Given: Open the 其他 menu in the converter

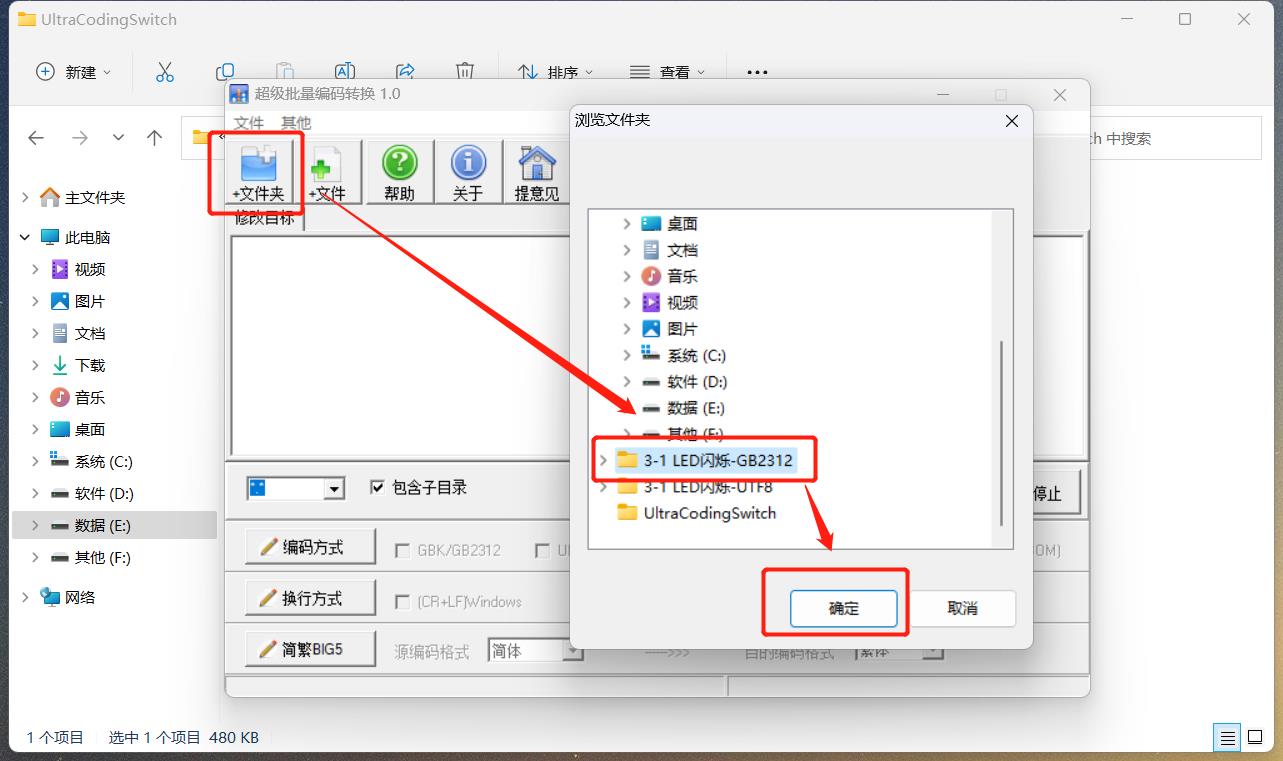Looking at the screenshot, I should tap(296, 122).
